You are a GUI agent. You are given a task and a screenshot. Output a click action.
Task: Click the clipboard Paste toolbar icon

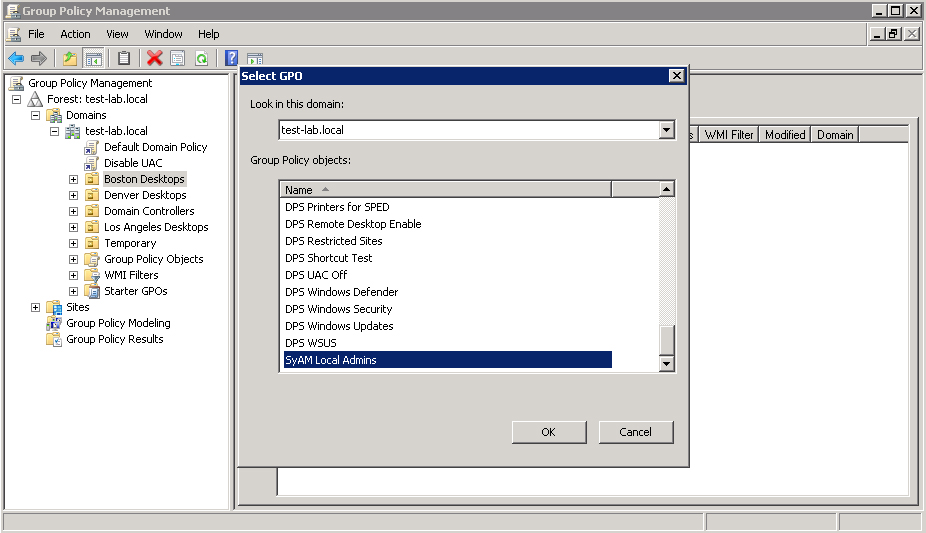coord(124,59)
